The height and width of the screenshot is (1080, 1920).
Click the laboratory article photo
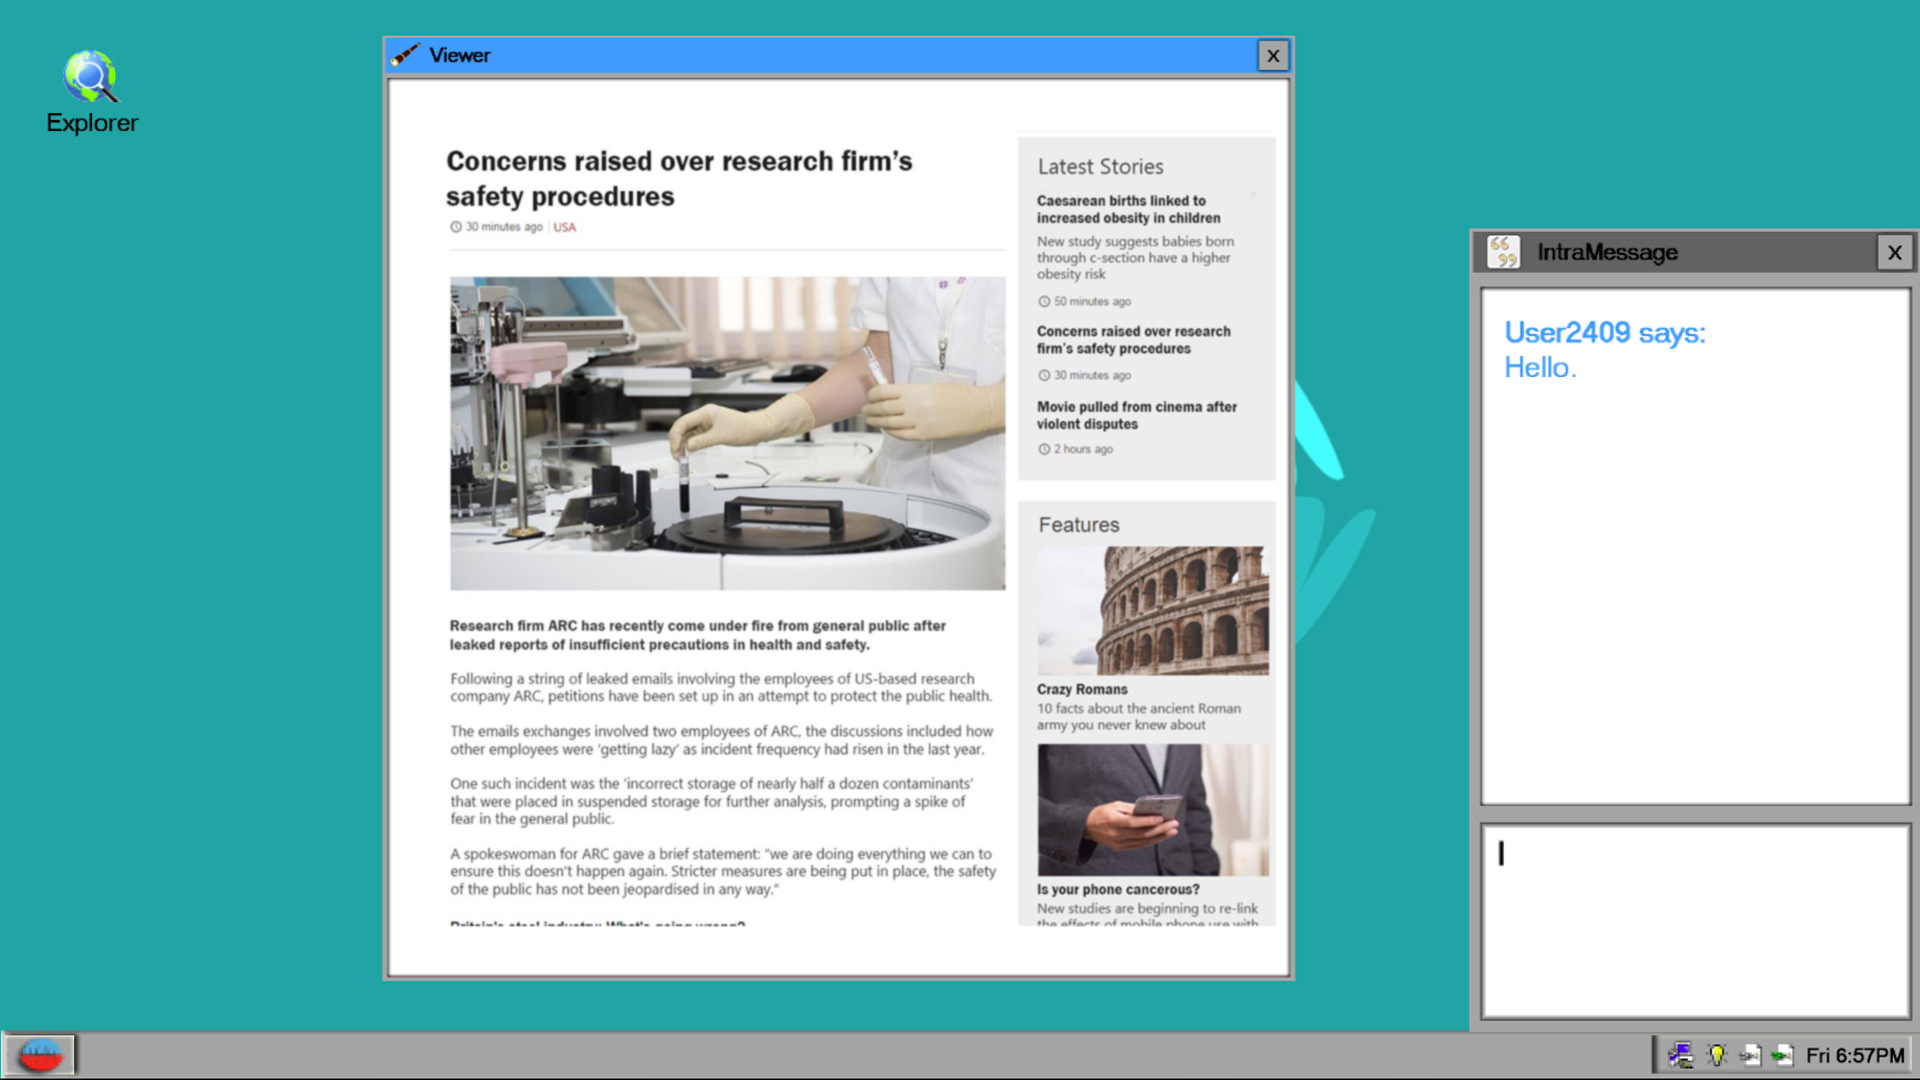click(726, 432)
